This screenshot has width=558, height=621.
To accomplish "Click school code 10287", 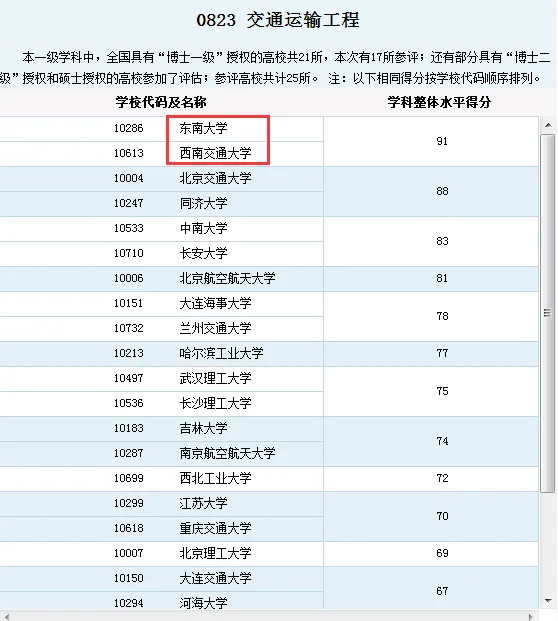I will tap(129, 453).
